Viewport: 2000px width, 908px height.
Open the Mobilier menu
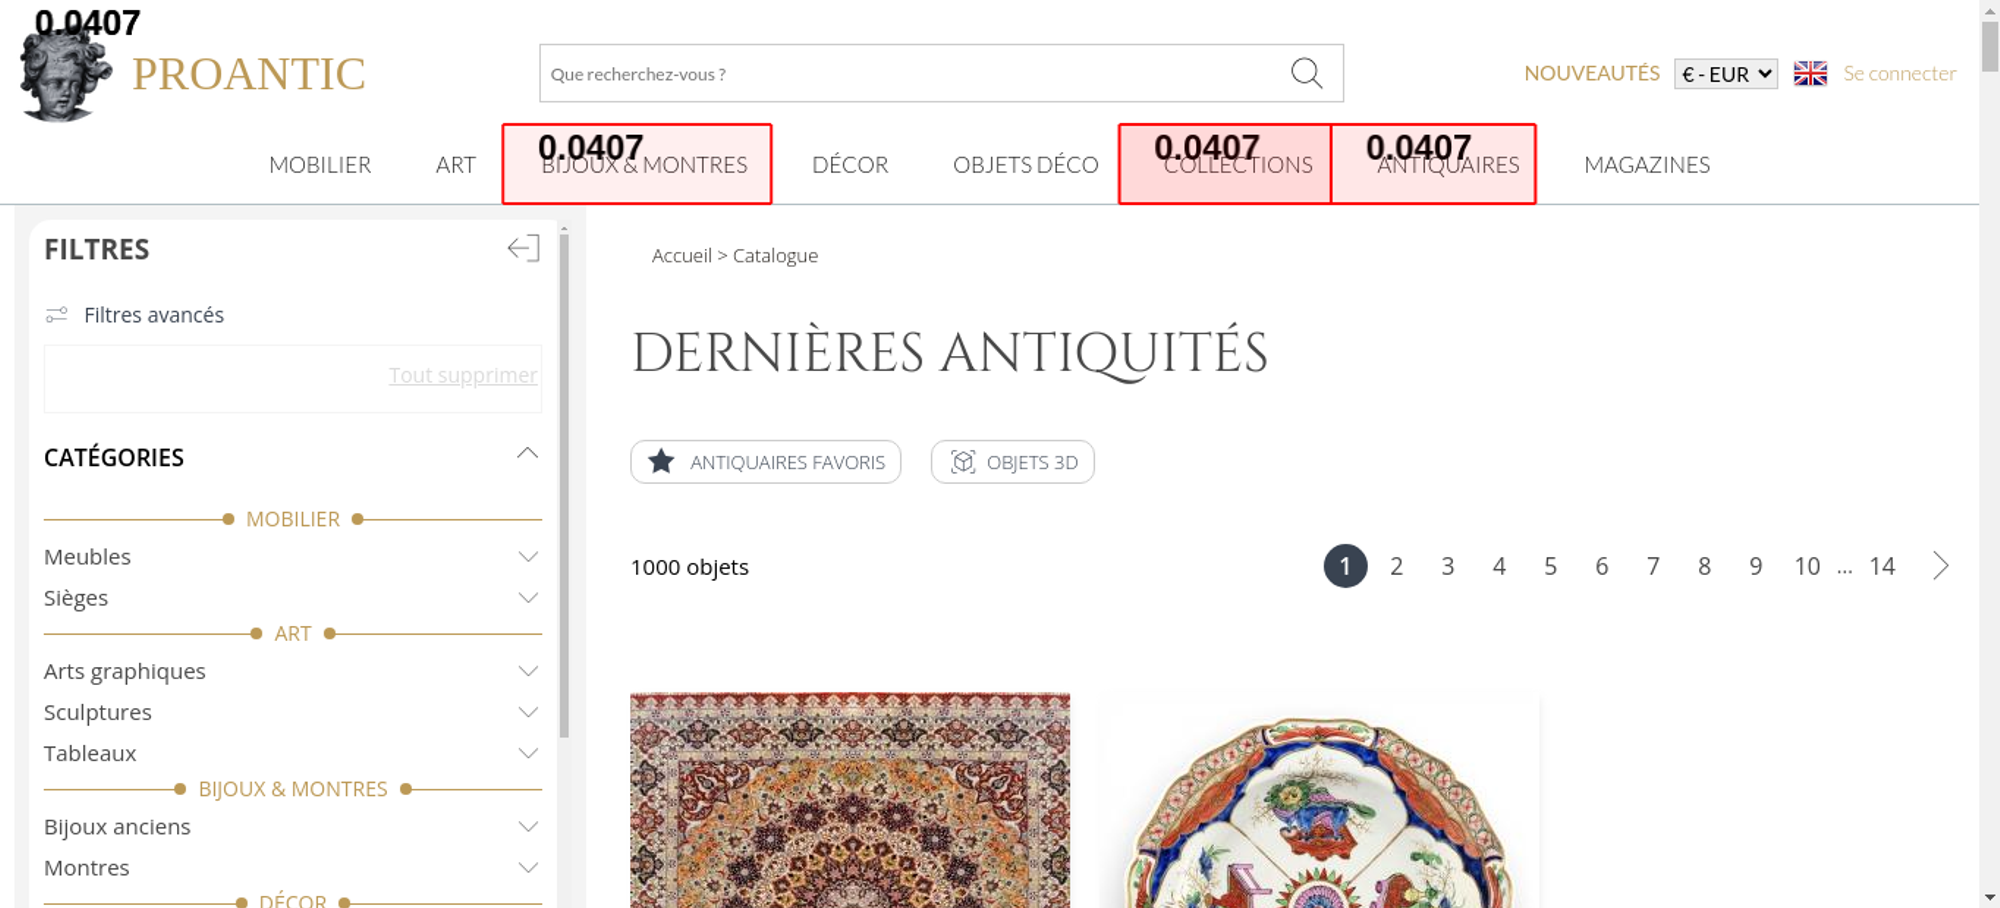coord(320,165)
